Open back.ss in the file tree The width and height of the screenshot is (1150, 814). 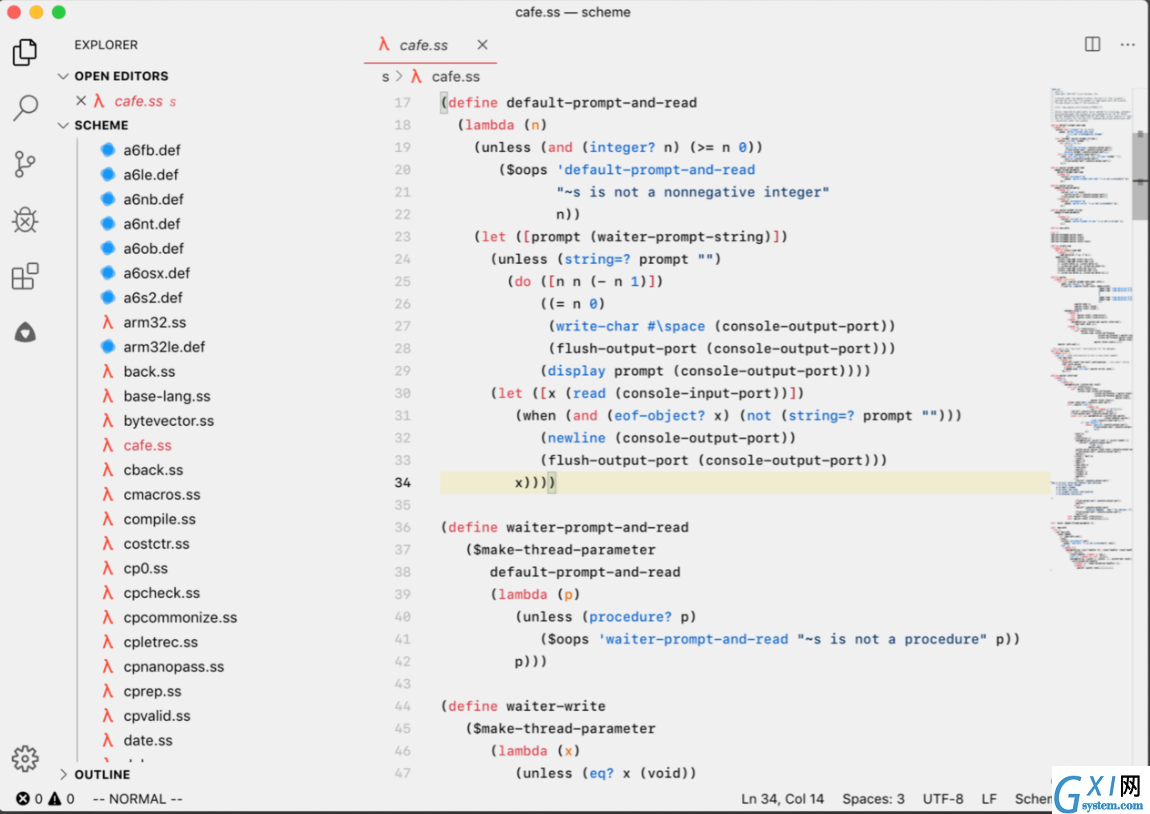click(149, 371)
